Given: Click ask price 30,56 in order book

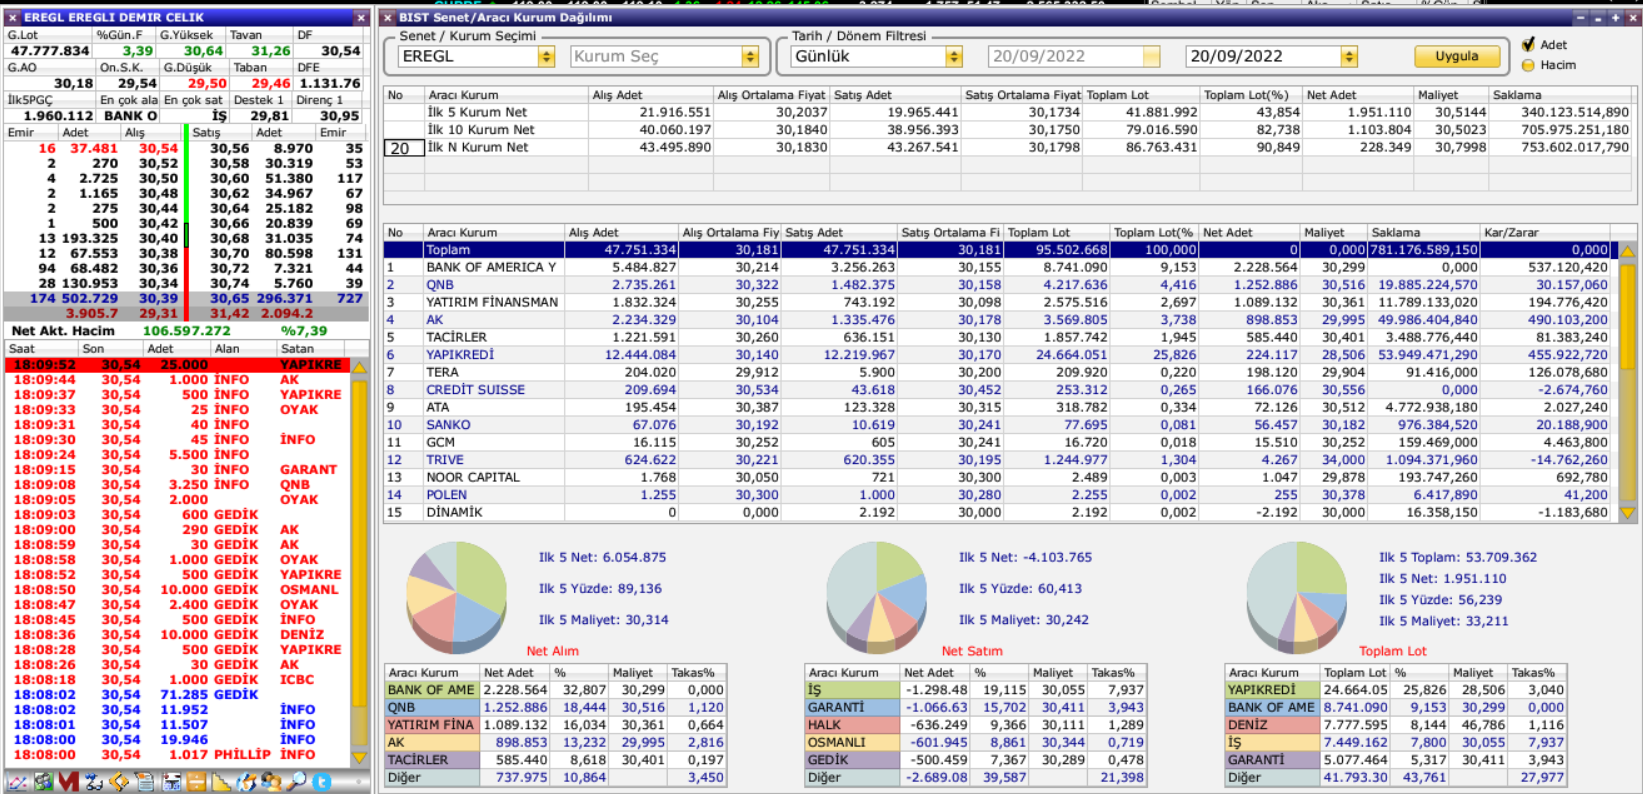Looking at the screenshot, I should [x=230, y=148].
